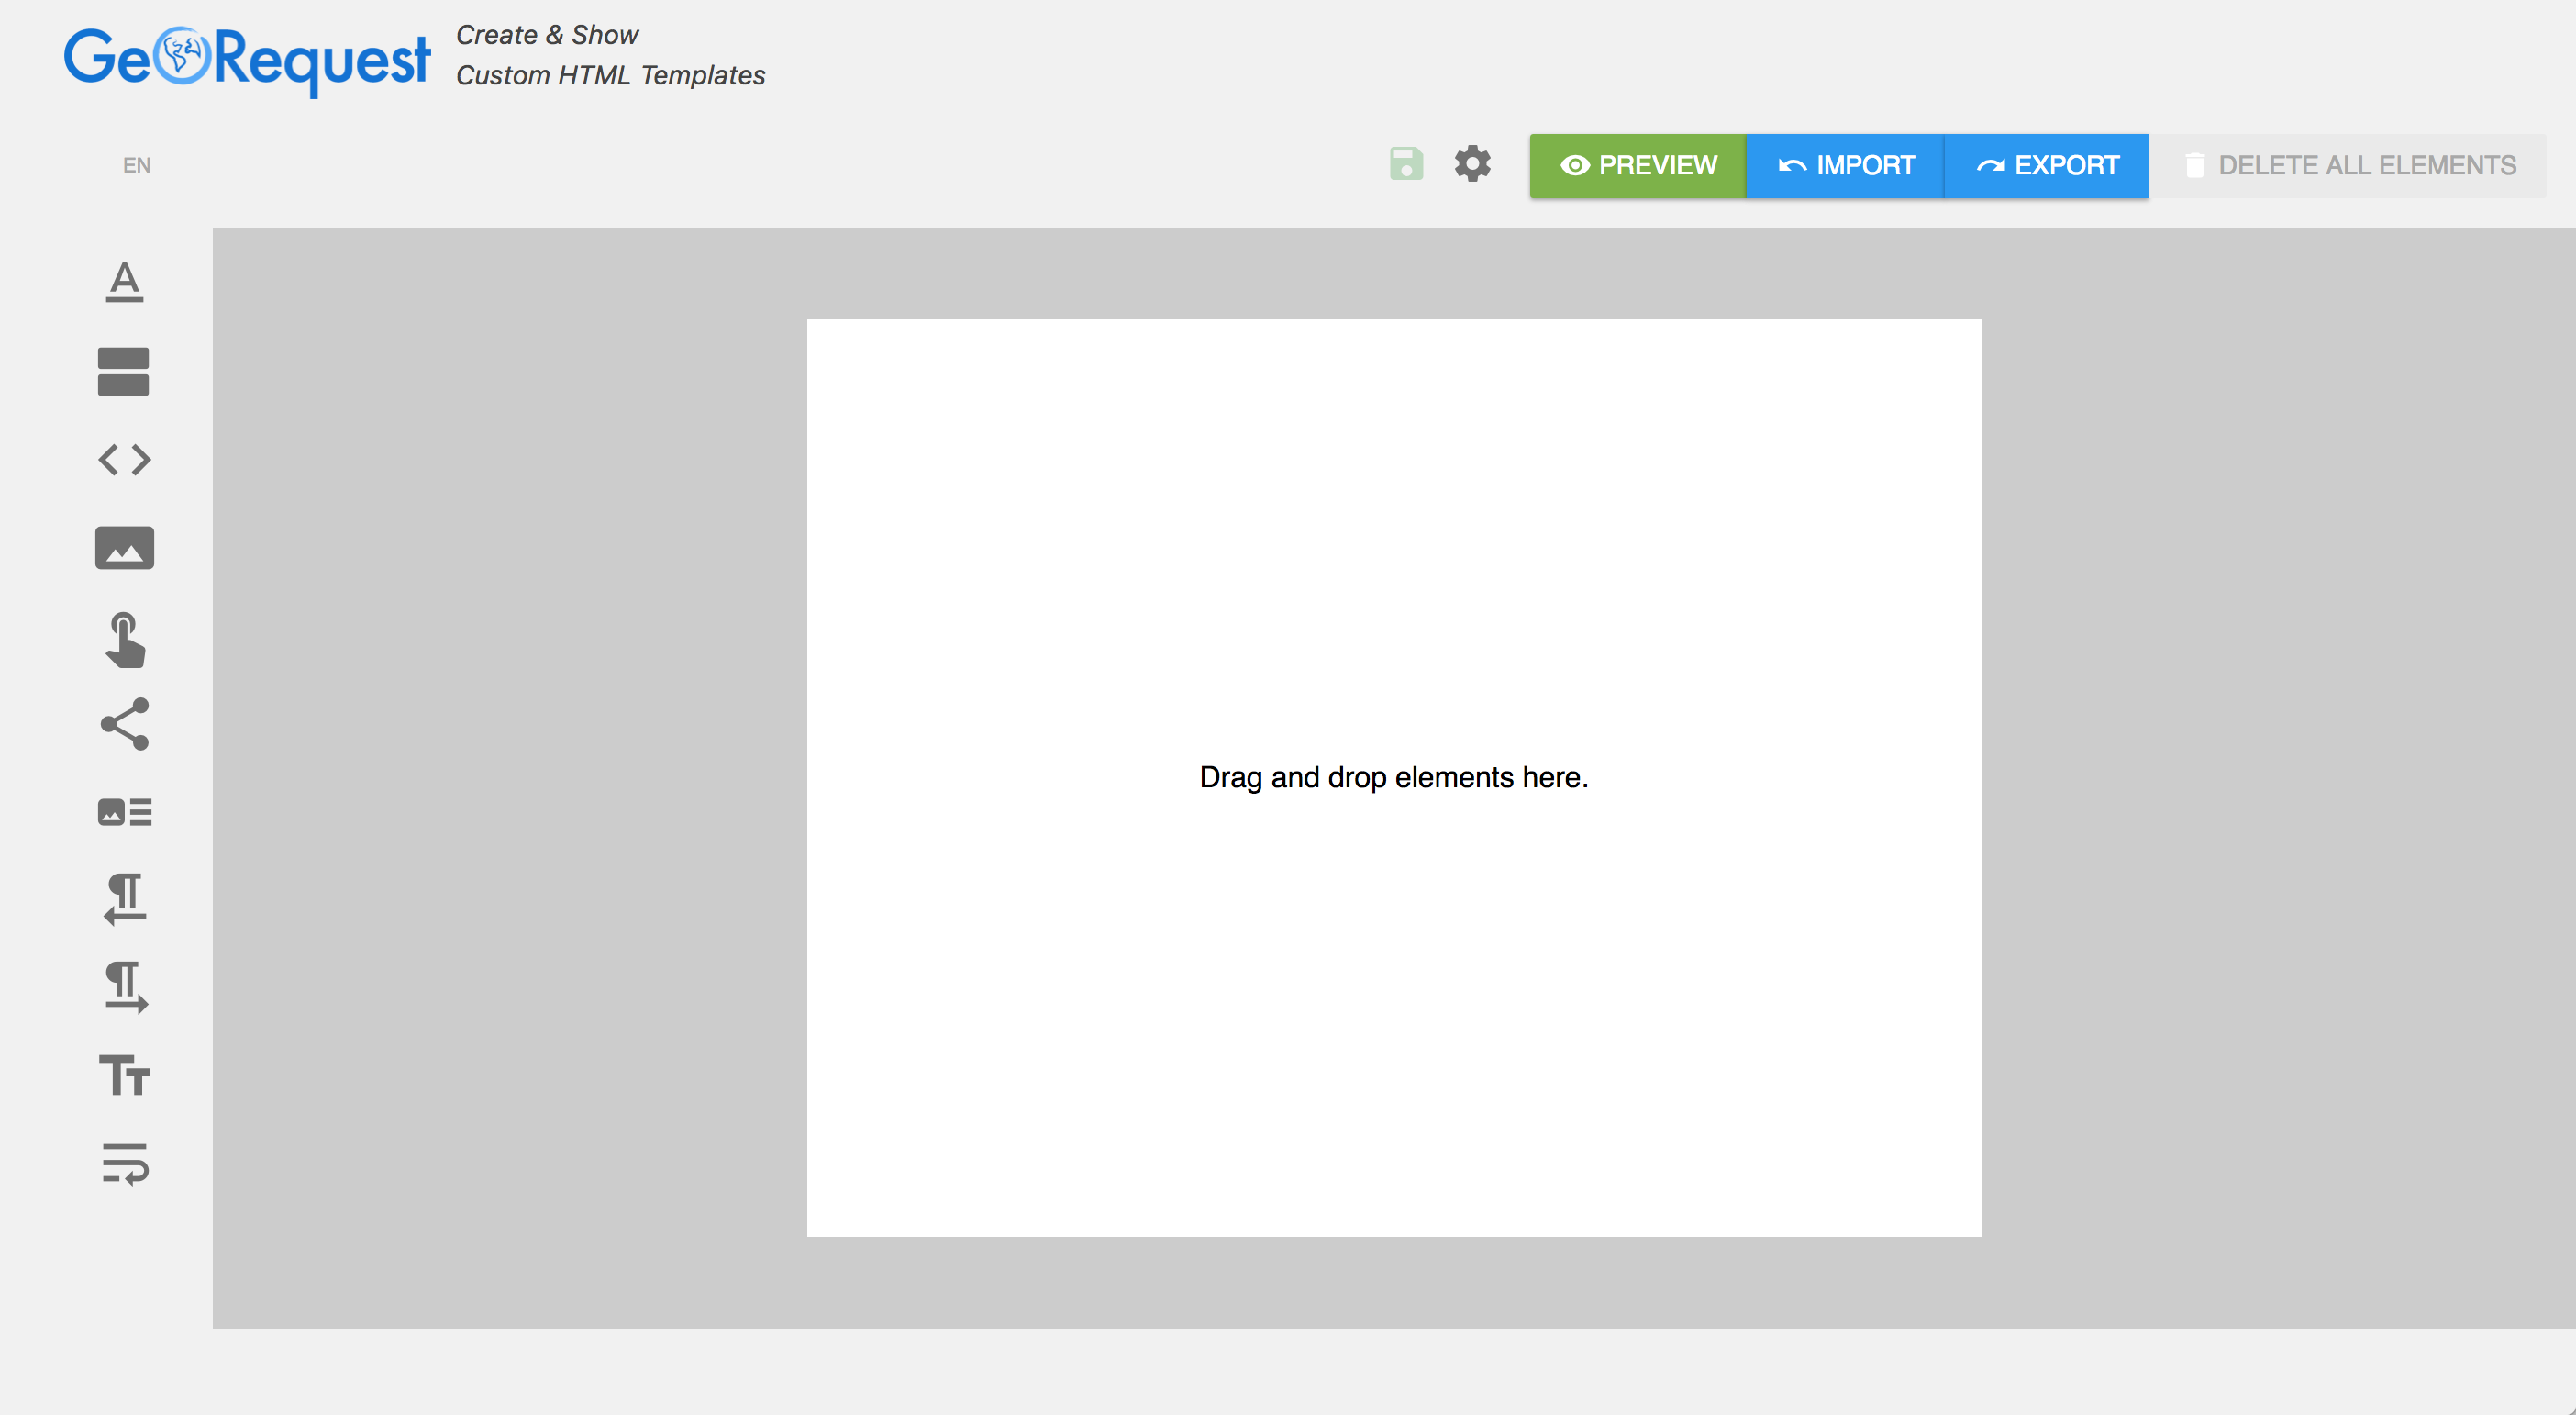Choose the Button touch element icon
Image resolution: width=2576 pixels, height=1415 pixels.
(124, 640)
